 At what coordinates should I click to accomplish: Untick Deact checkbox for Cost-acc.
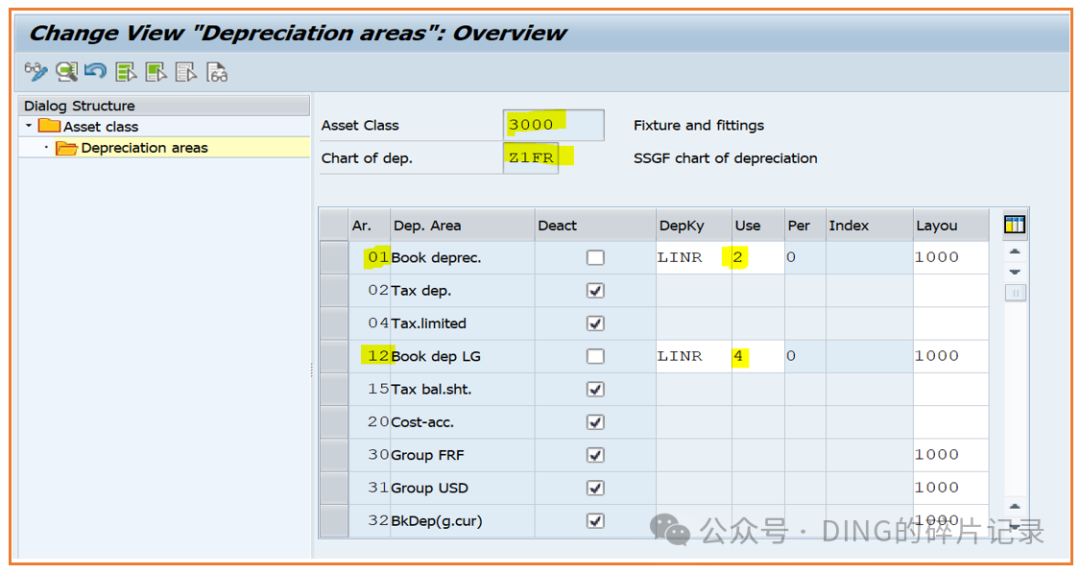595,422
